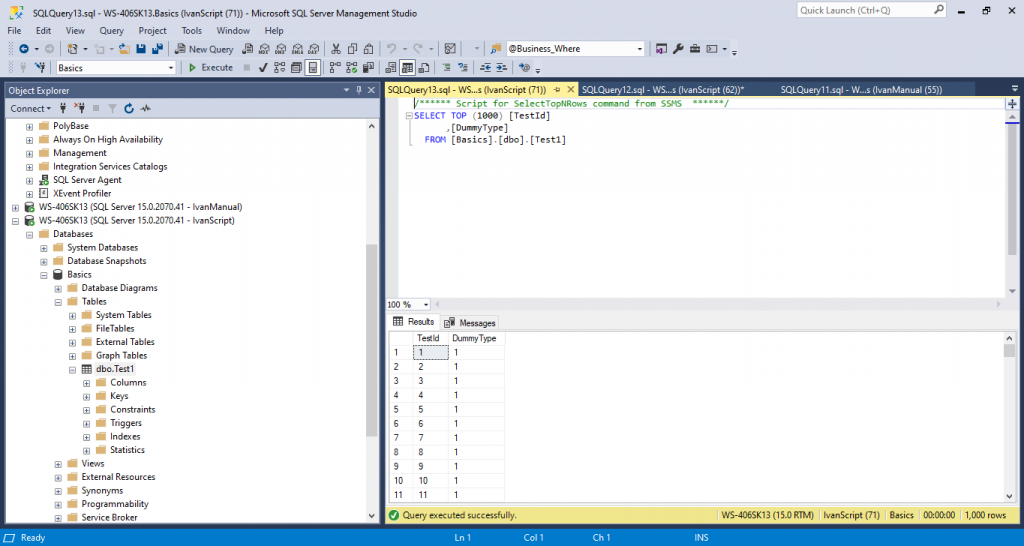Open the @Business_Where find combo box
Image resolution: width=1024 pixels, height=546 pixels.
click(575, 49)
